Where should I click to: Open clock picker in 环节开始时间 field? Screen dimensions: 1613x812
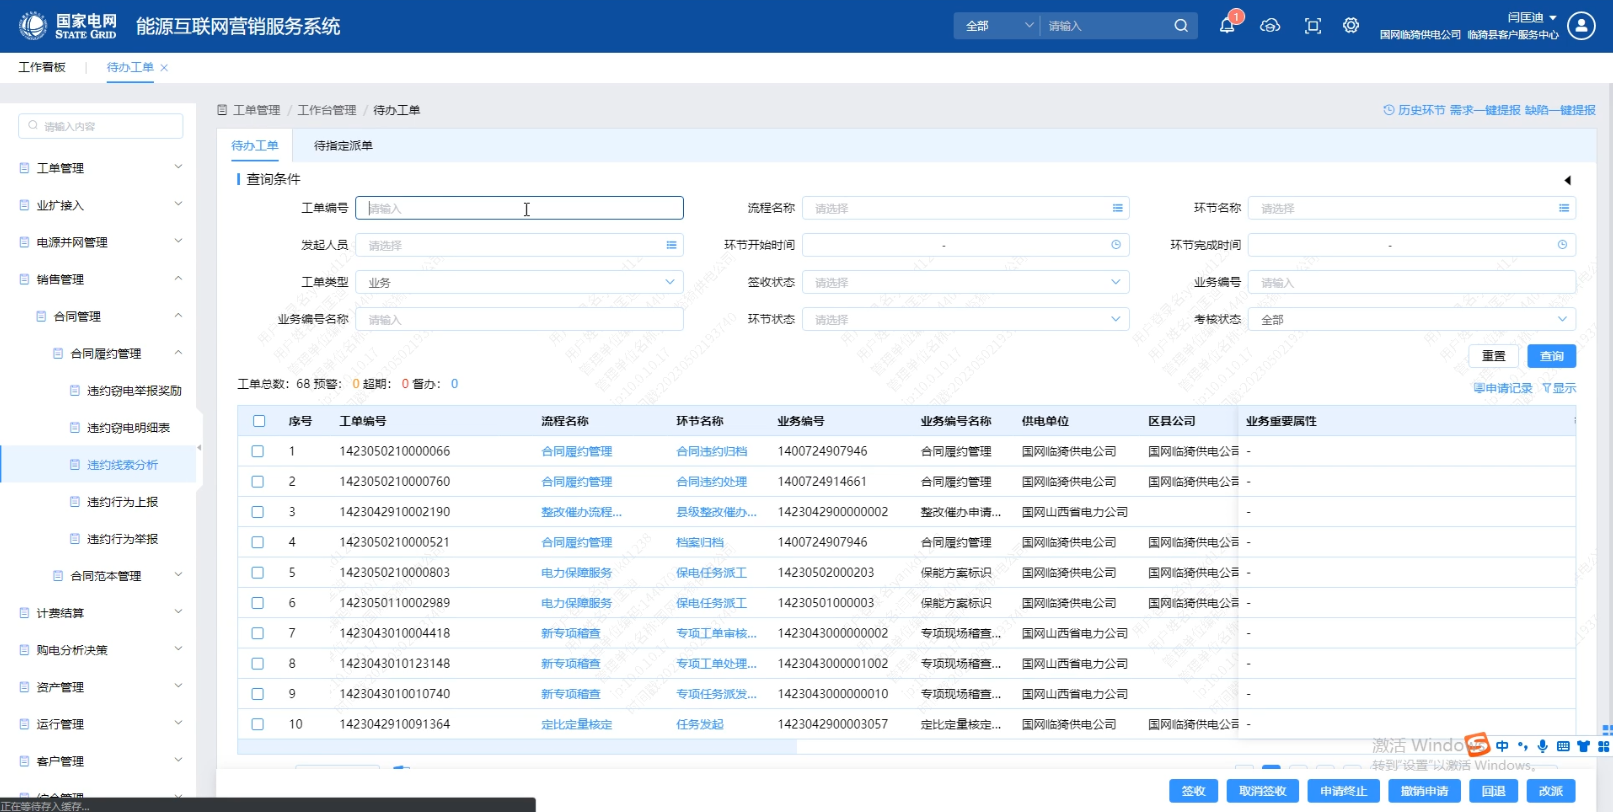(1116, 245)
